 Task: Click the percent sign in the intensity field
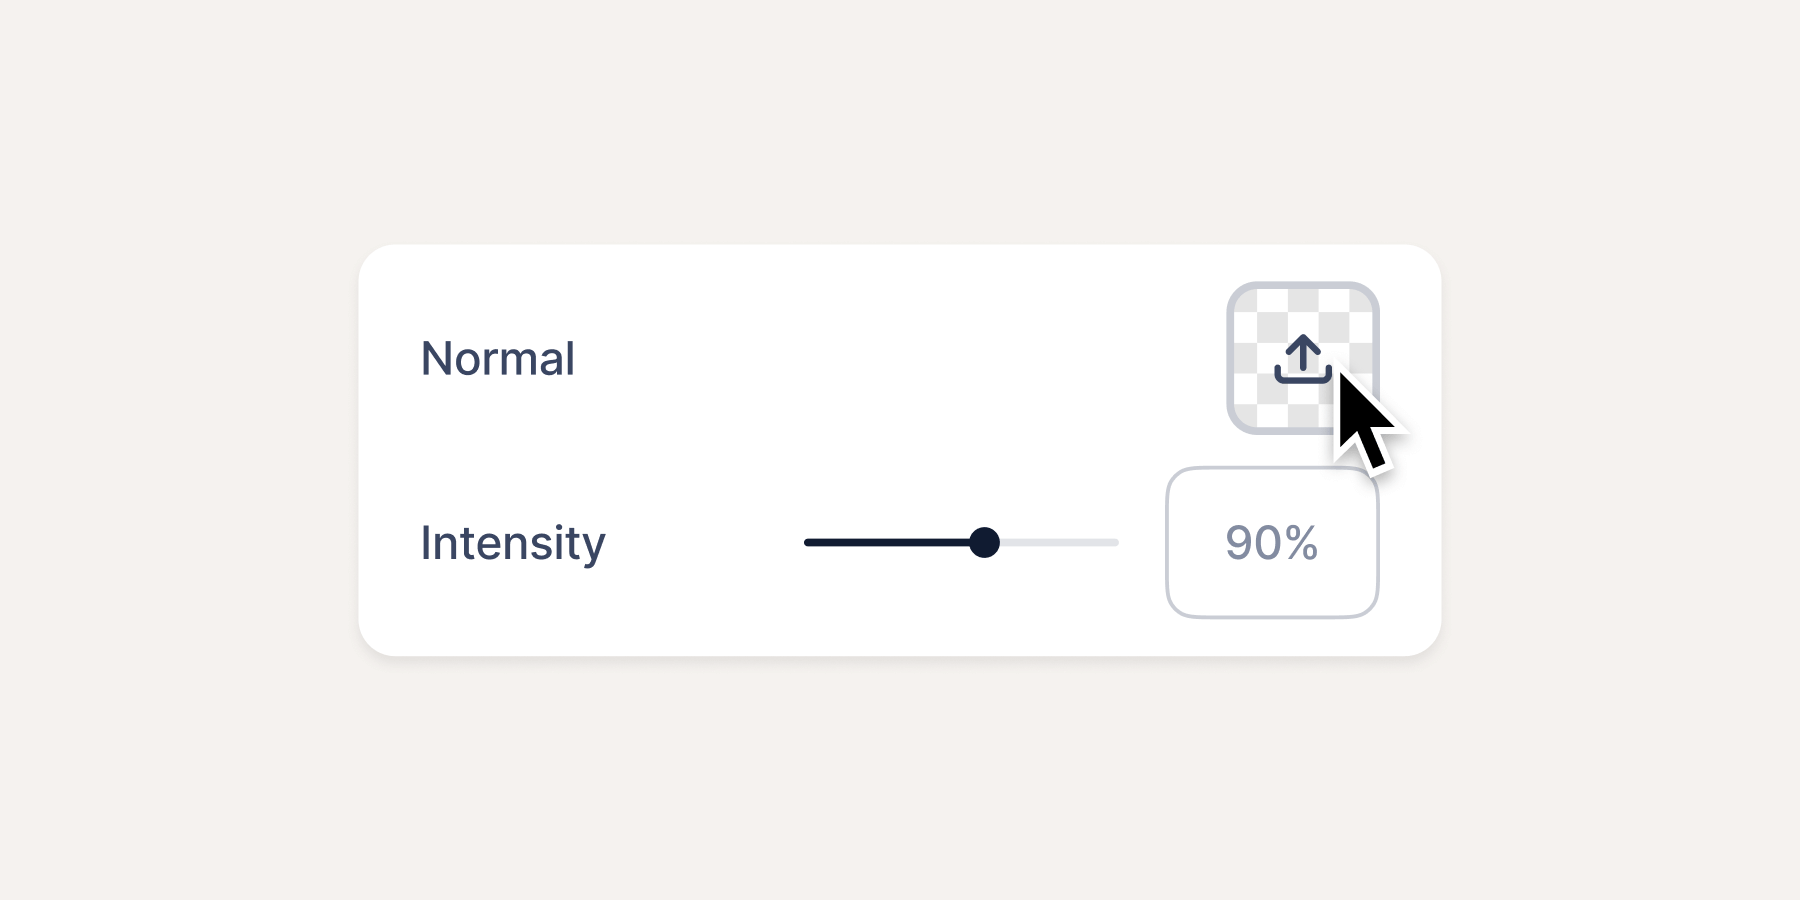point(1301,543)
